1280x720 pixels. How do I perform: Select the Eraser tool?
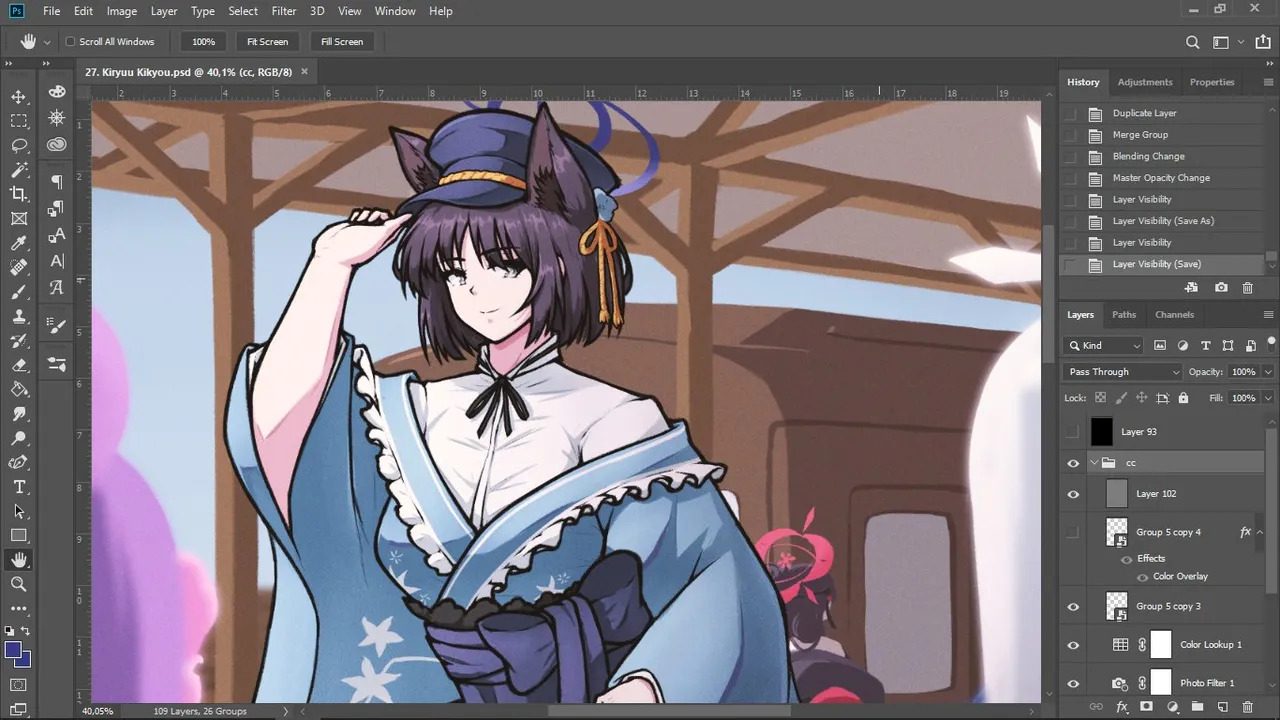point(19,365)
